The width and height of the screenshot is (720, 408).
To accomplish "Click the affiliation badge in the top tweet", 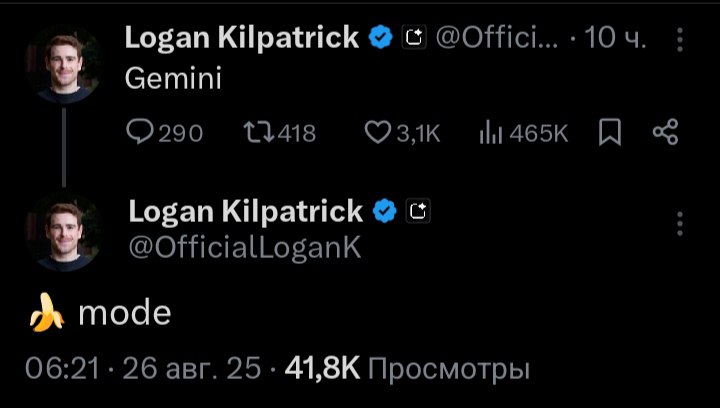I will (413, 39).
